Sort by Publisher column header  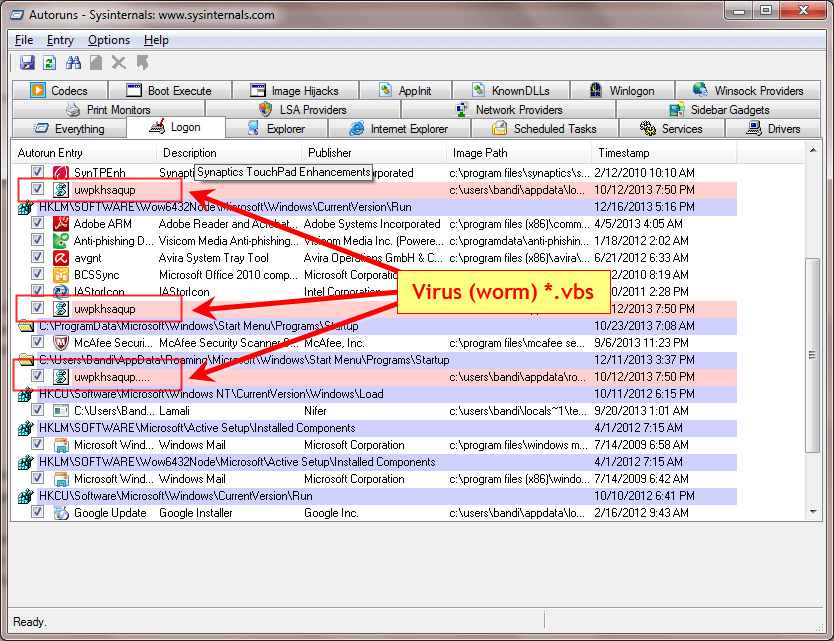[x=374, y=153]
